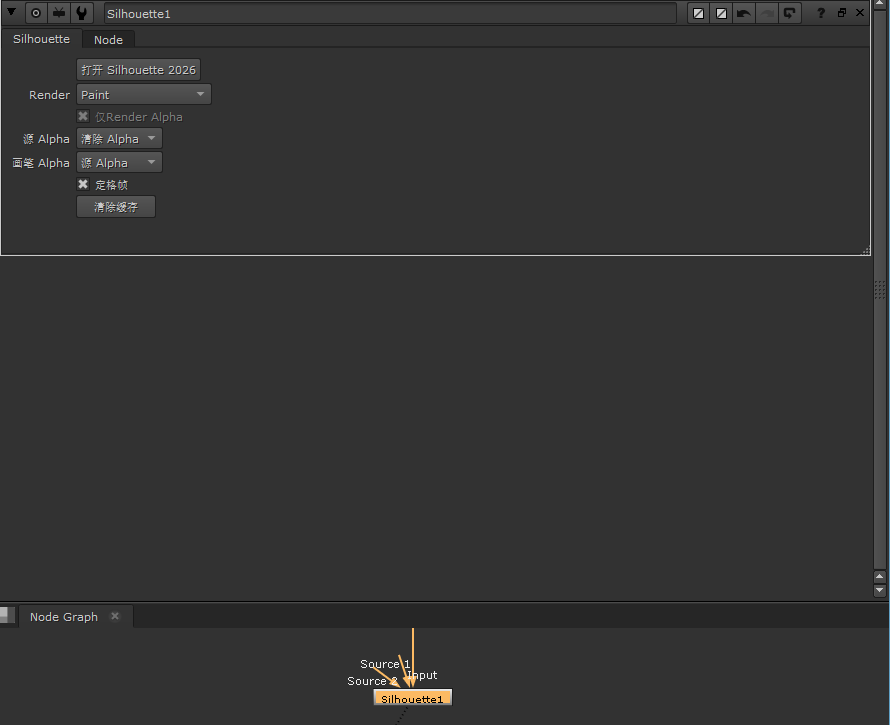890x725 pixels.
Task: Collapse the Silhouette1 properties panel arrow
Action: 11,12
